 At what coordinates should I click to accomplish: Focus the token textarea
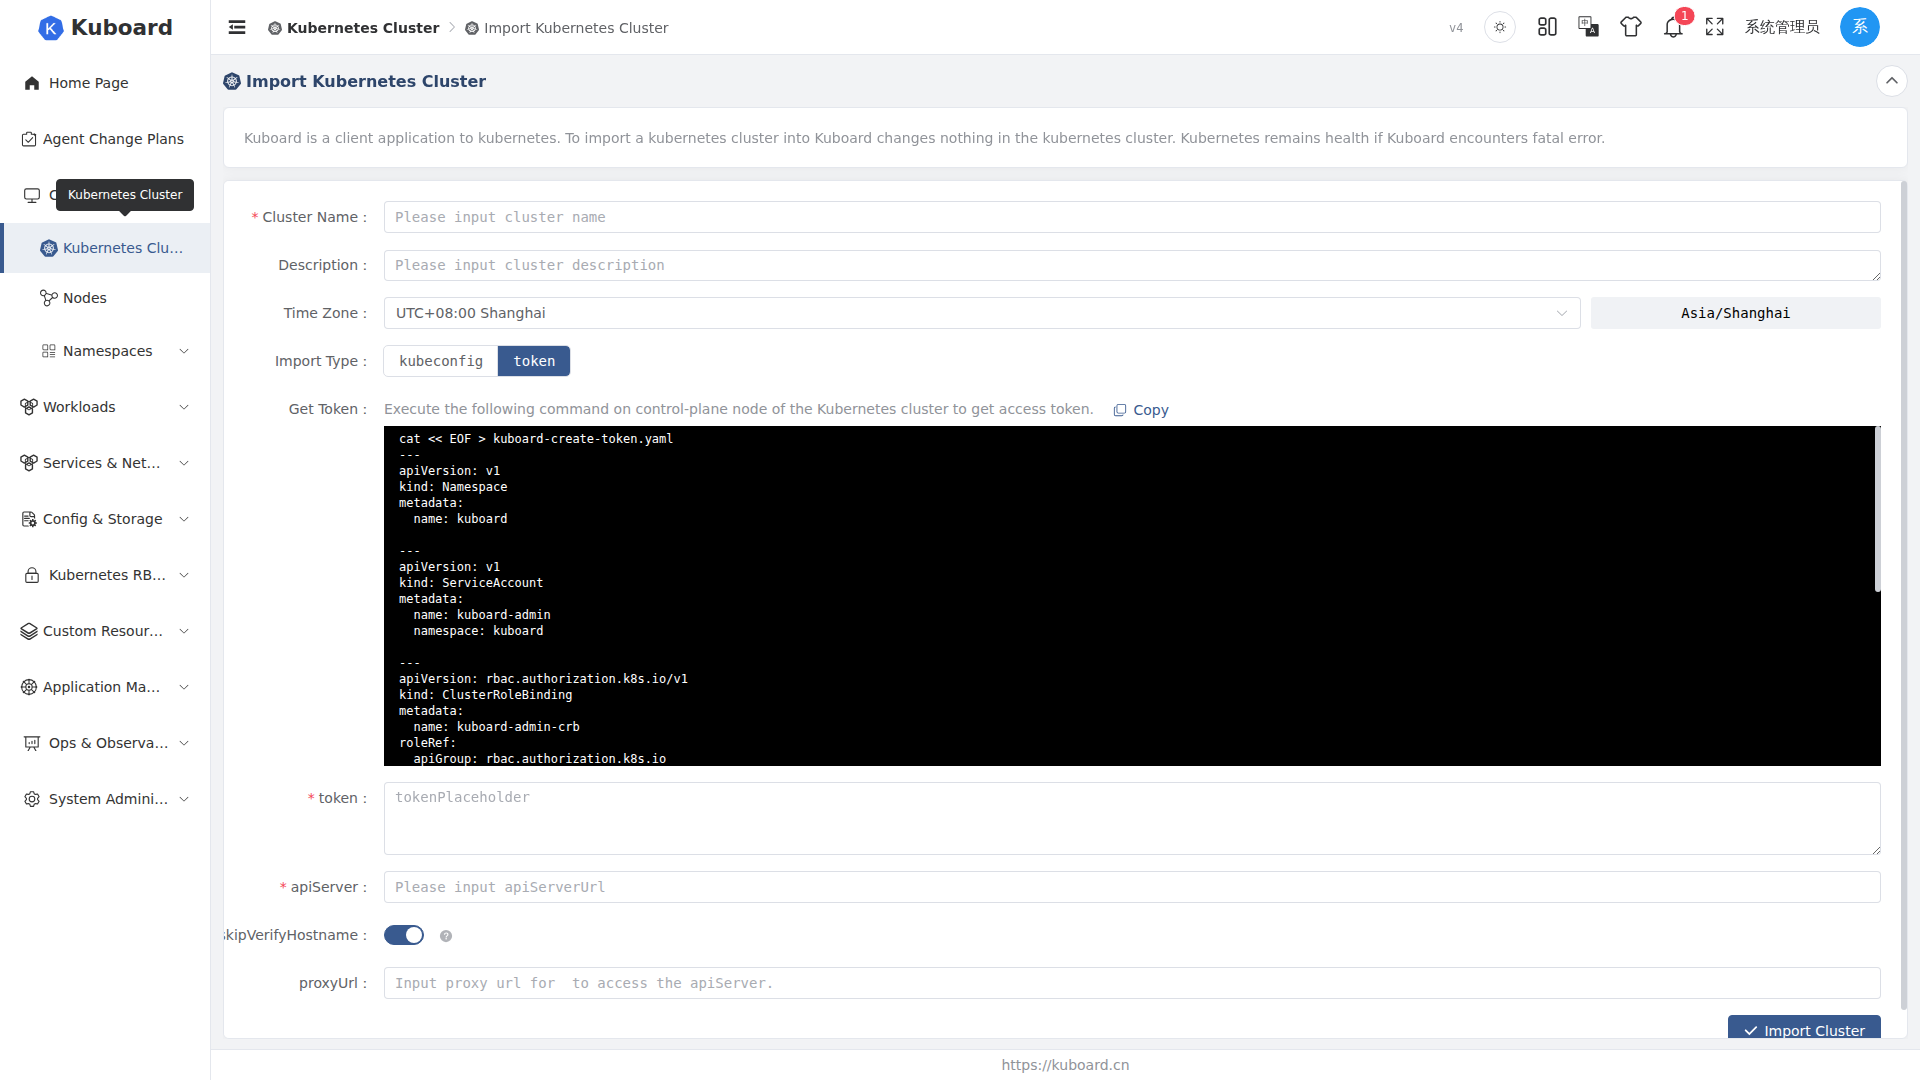point(1132,818)
